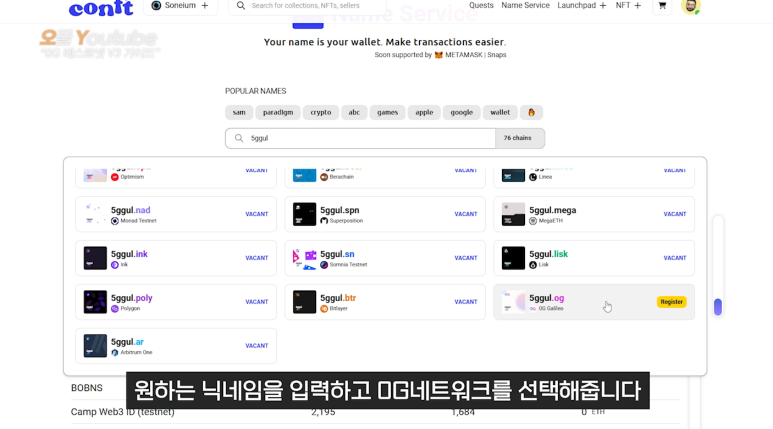Click VACANT on the 5ggul.mega card
Image resolution: width=773 pixels, height=429 pixels.
pos(675,214)
